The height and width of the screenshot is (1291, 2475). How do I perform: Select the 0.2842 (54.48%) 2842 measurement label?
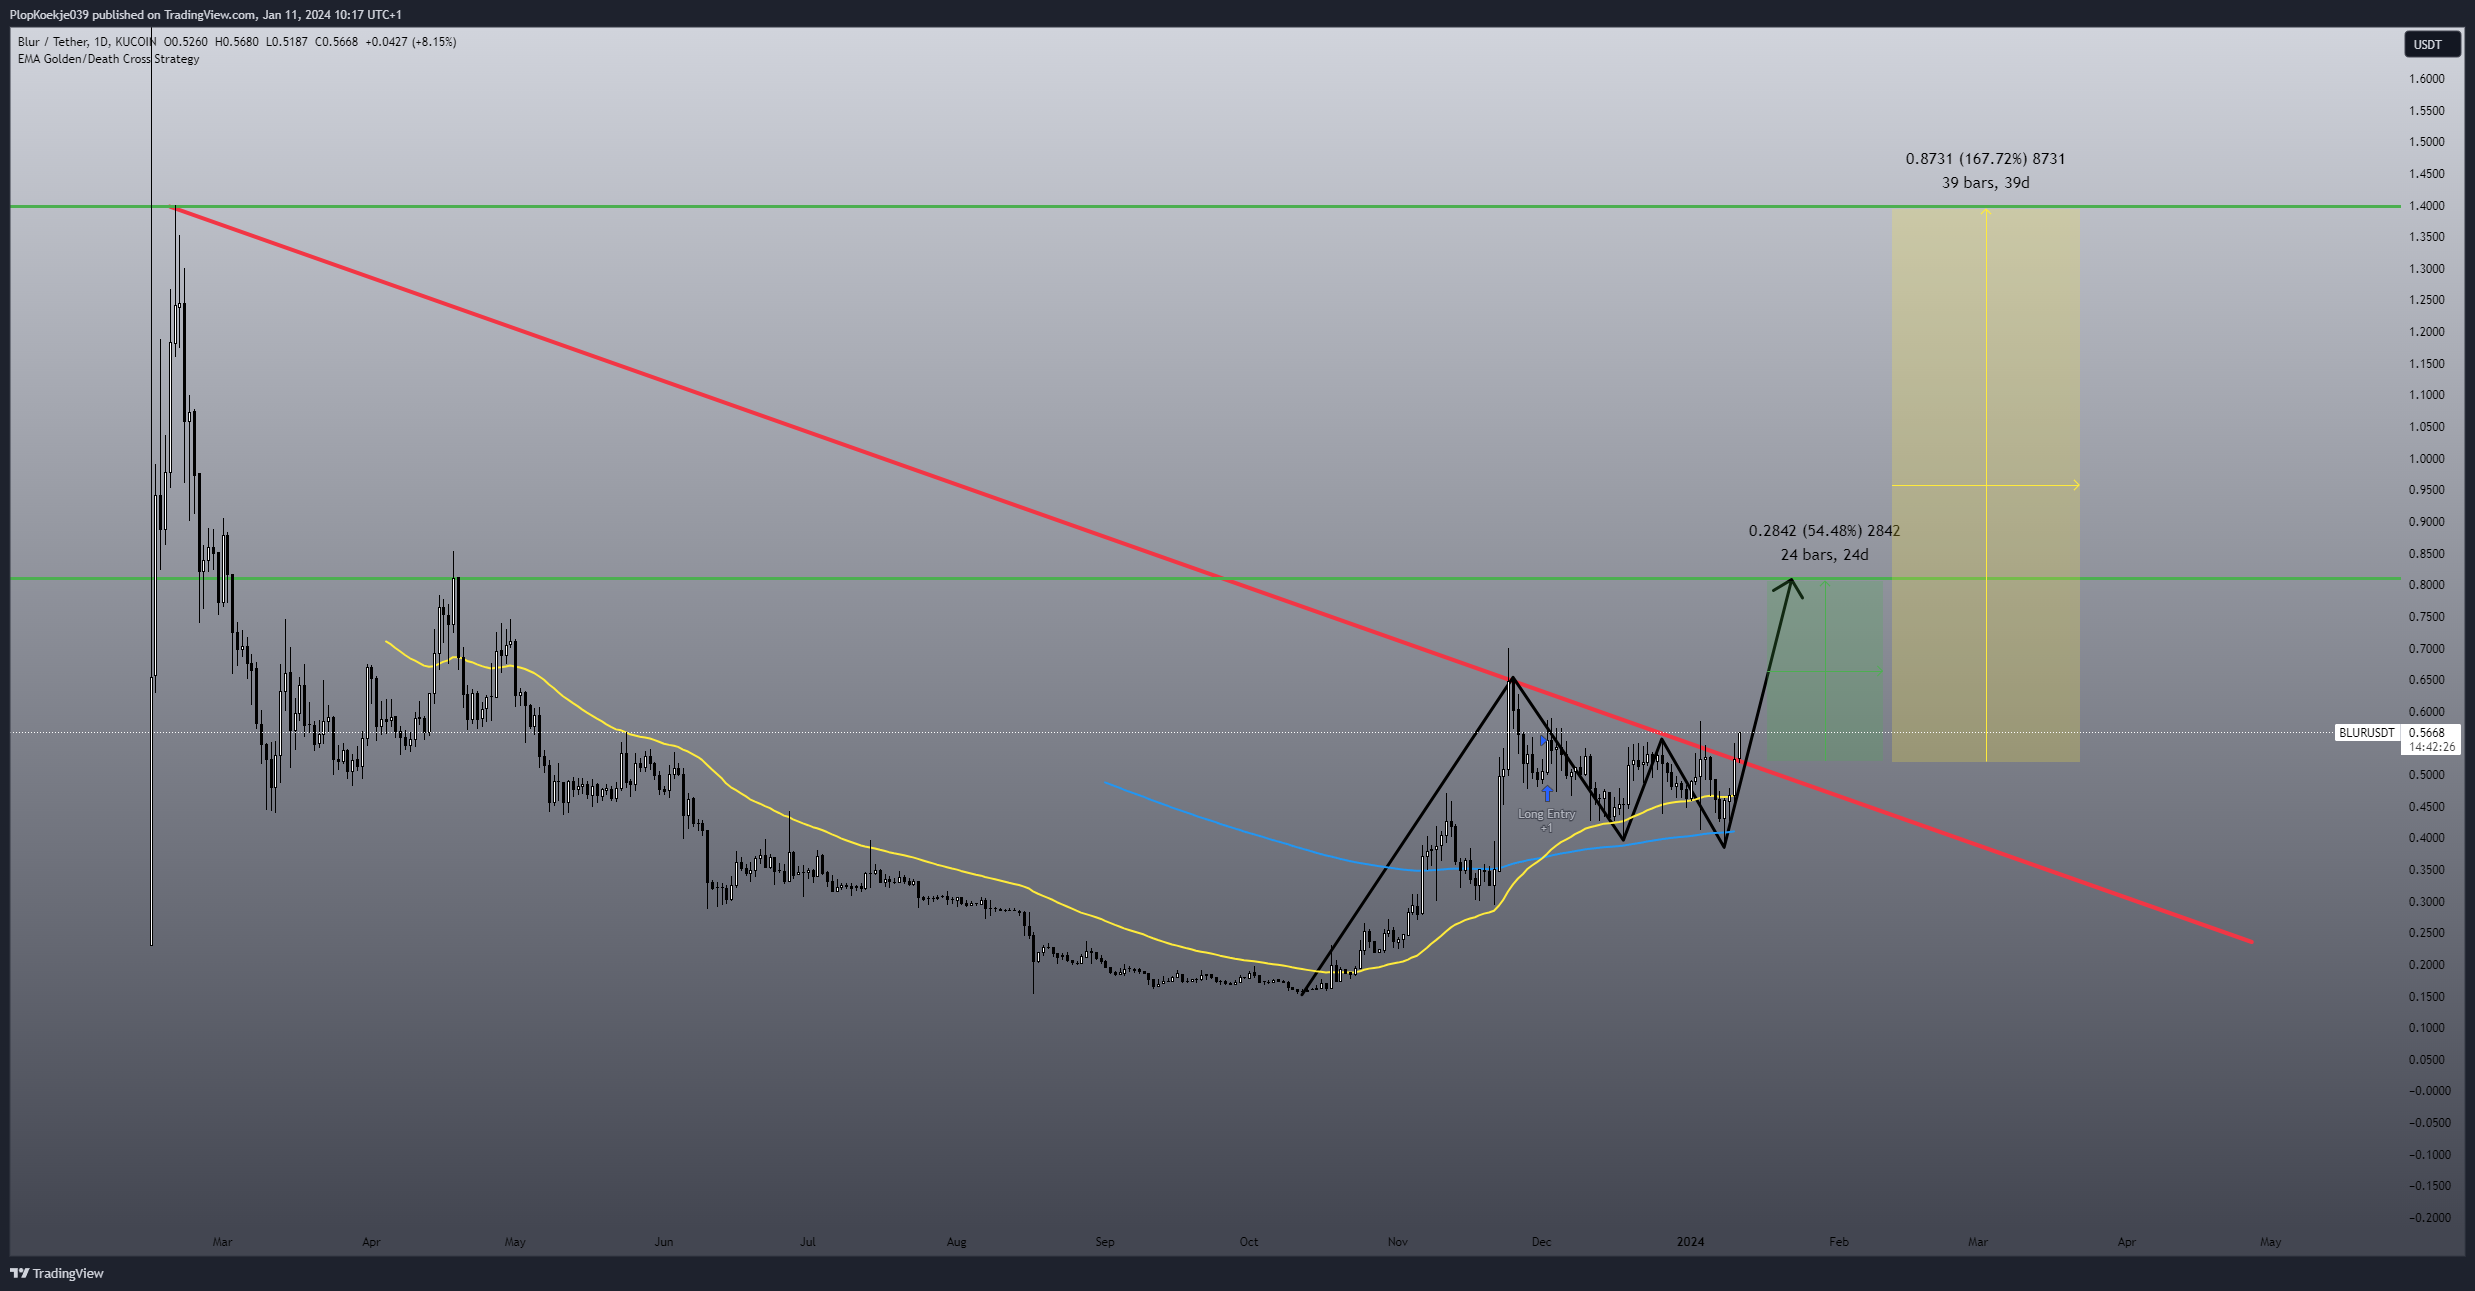1824,531
